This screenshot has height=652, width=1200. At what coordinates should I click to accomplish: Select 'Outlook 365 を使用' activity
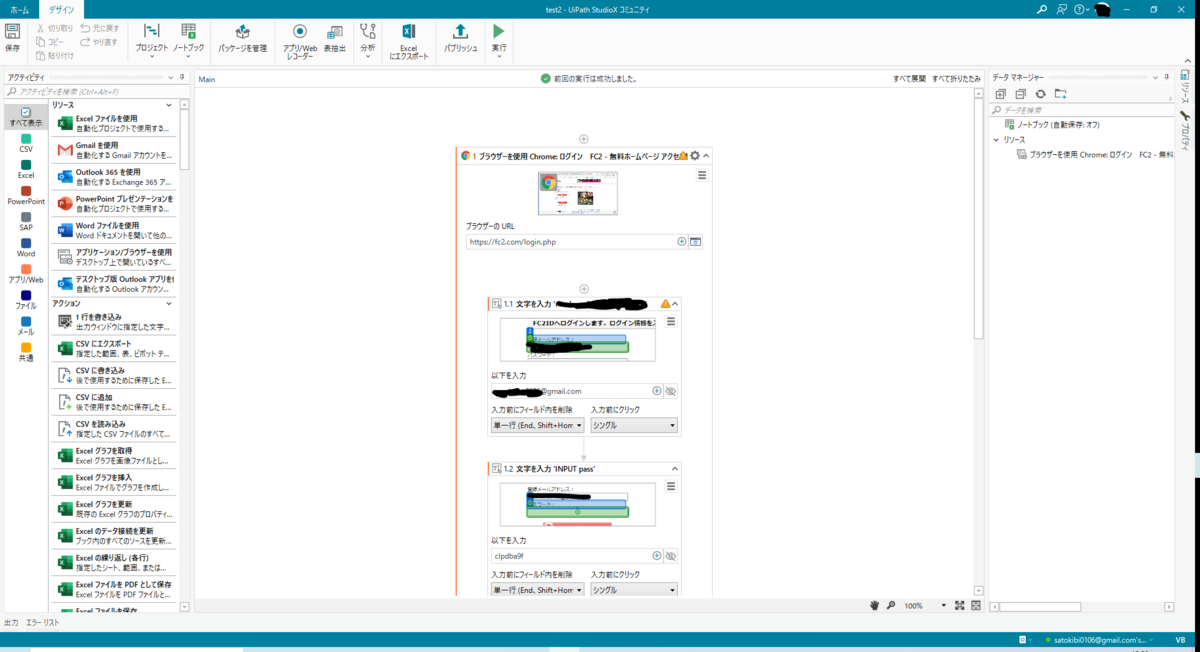(x=114, y=177)
